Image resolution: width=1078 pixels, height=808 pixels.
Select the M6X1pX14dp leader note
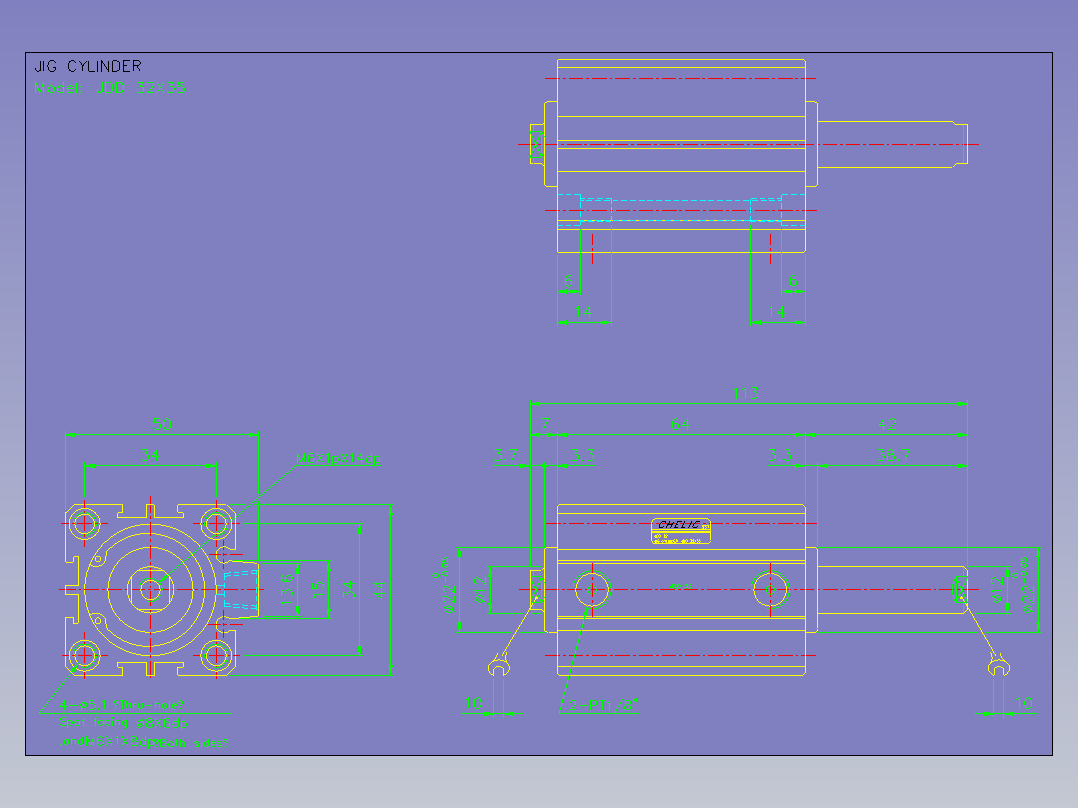pos(338,459)
